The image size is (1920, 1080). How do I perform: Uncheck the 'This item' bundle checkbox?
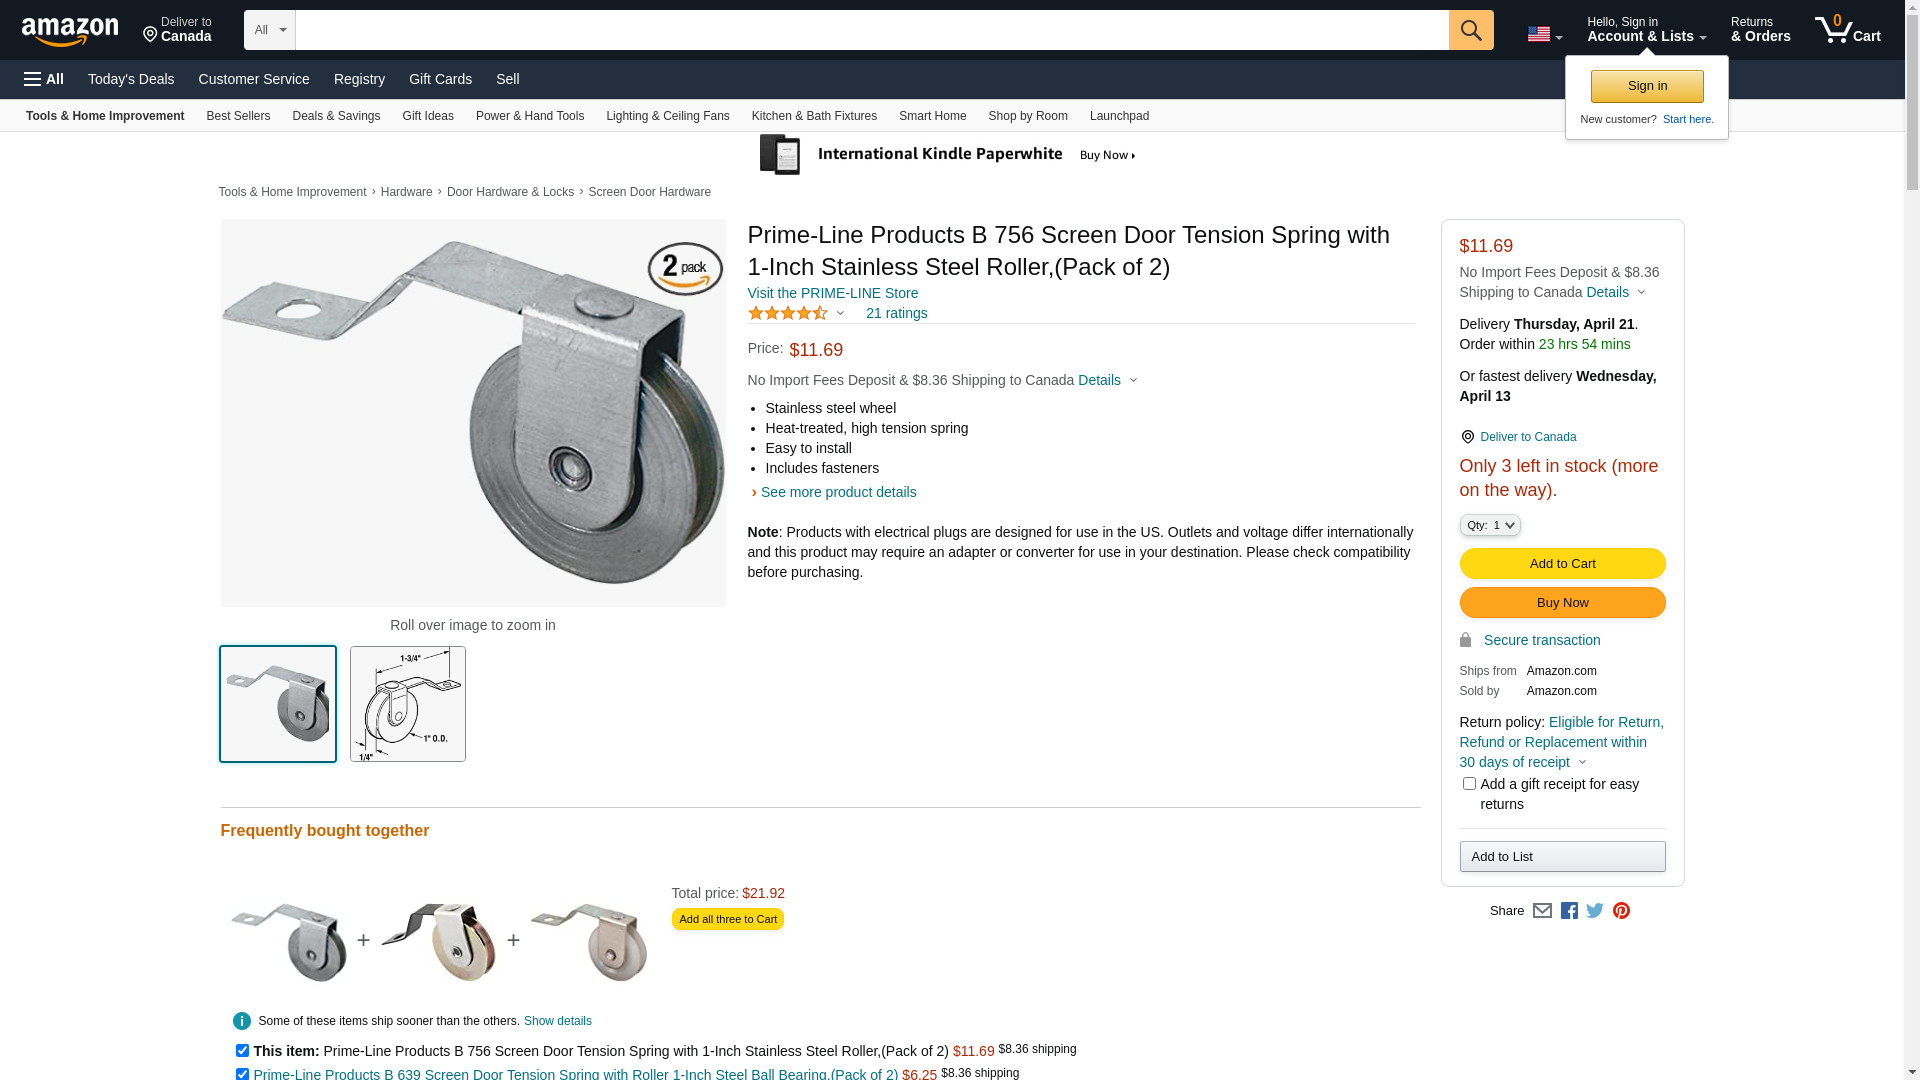(x=242, y=1051)
